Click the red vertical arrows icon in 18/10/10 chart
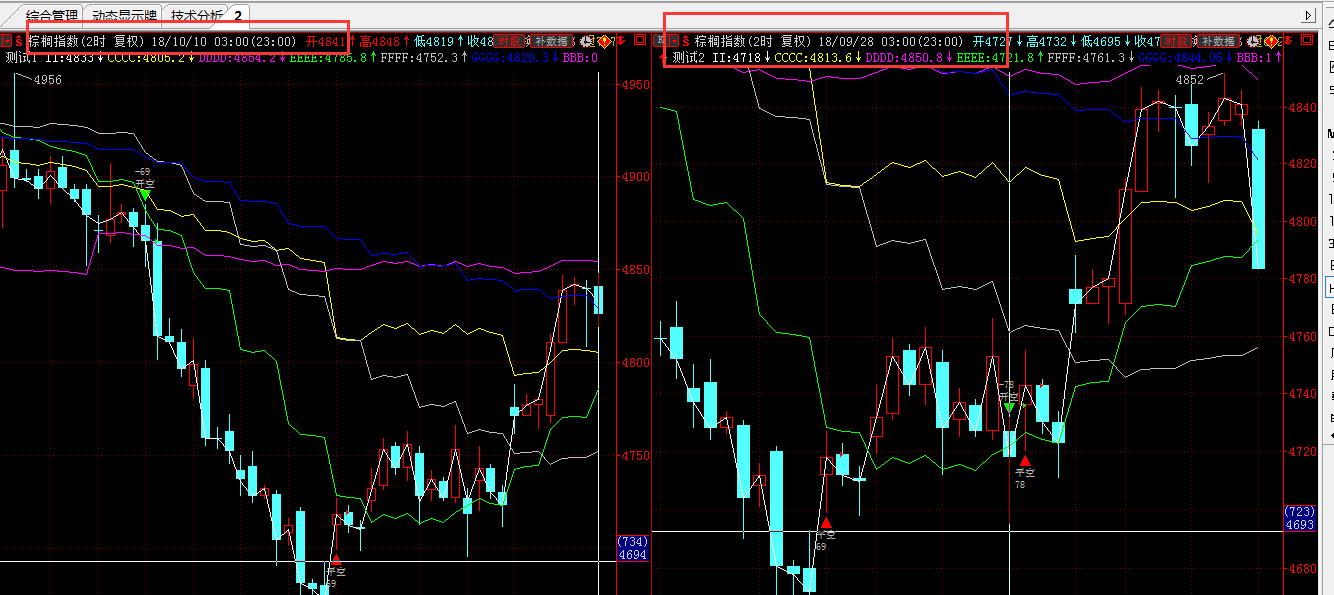This screenshot has height=595, width=1334. [621, 41]
